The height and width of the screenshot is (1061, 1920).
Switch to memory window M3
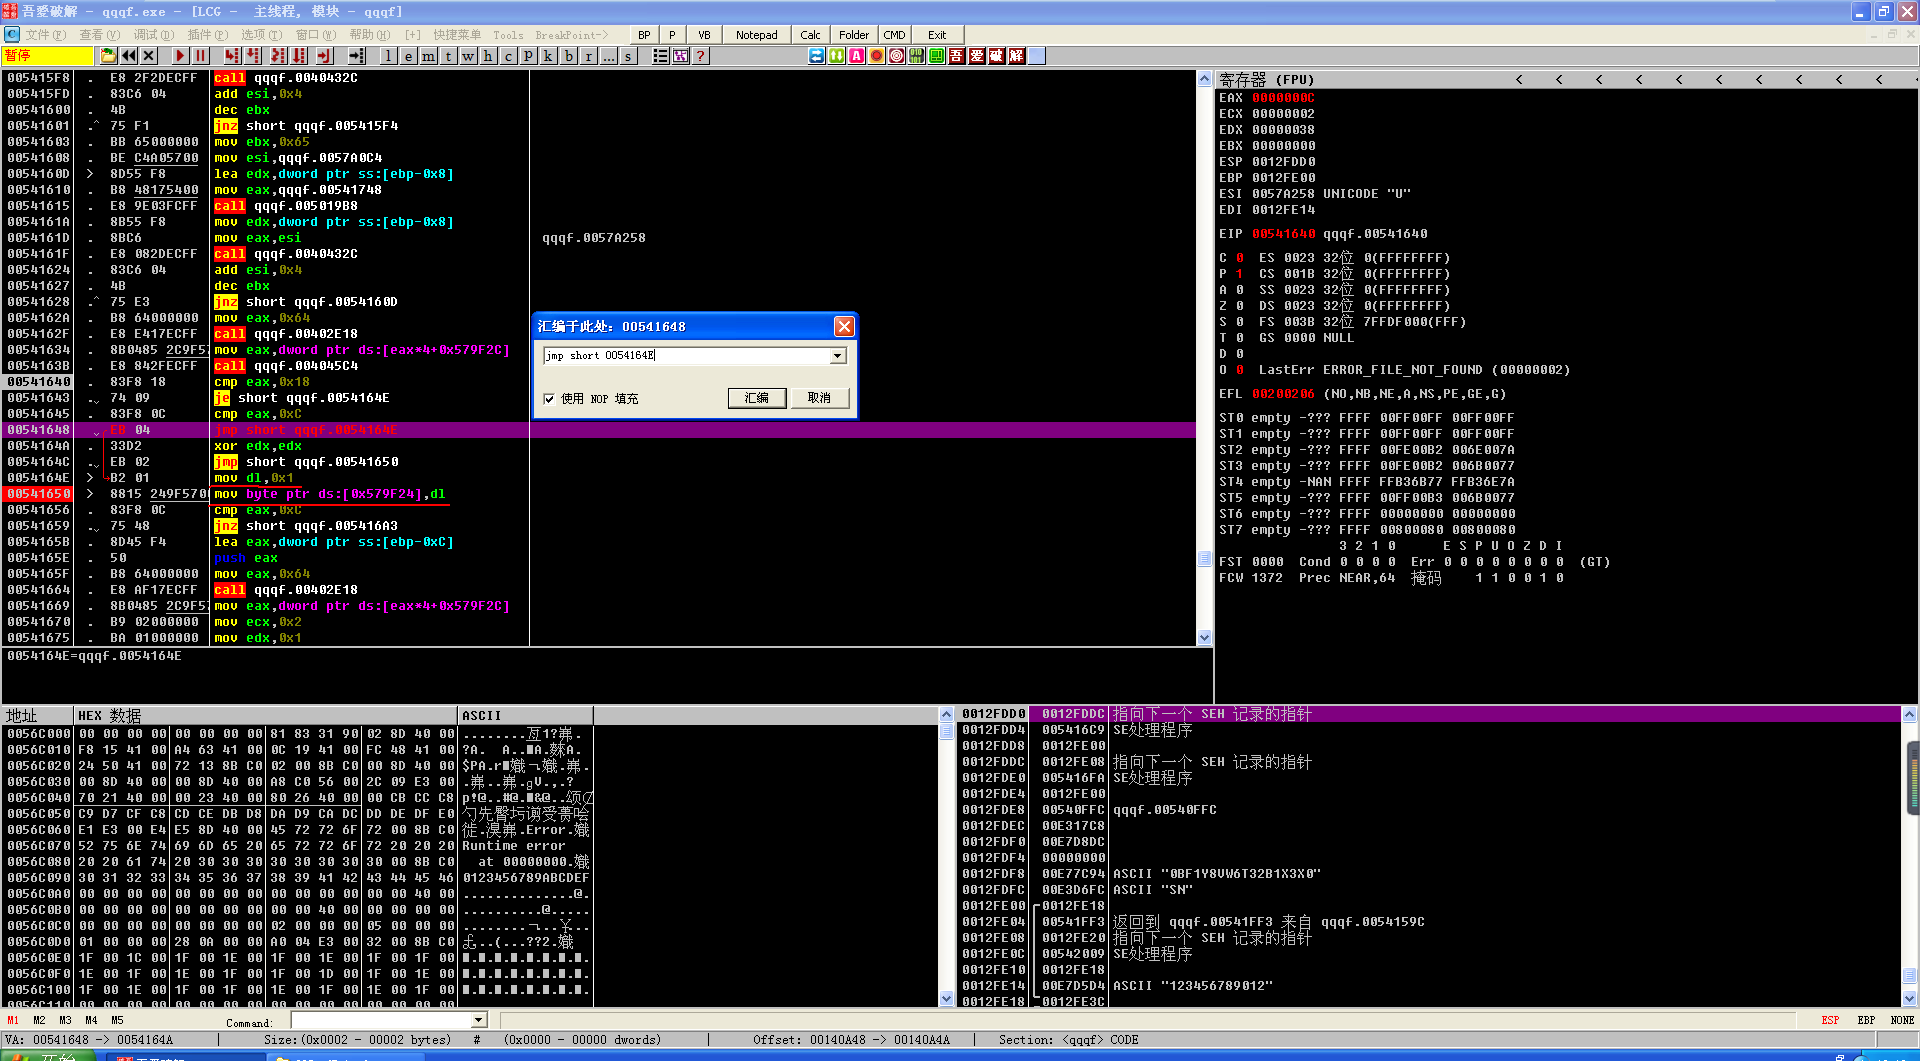point(65,1021)
